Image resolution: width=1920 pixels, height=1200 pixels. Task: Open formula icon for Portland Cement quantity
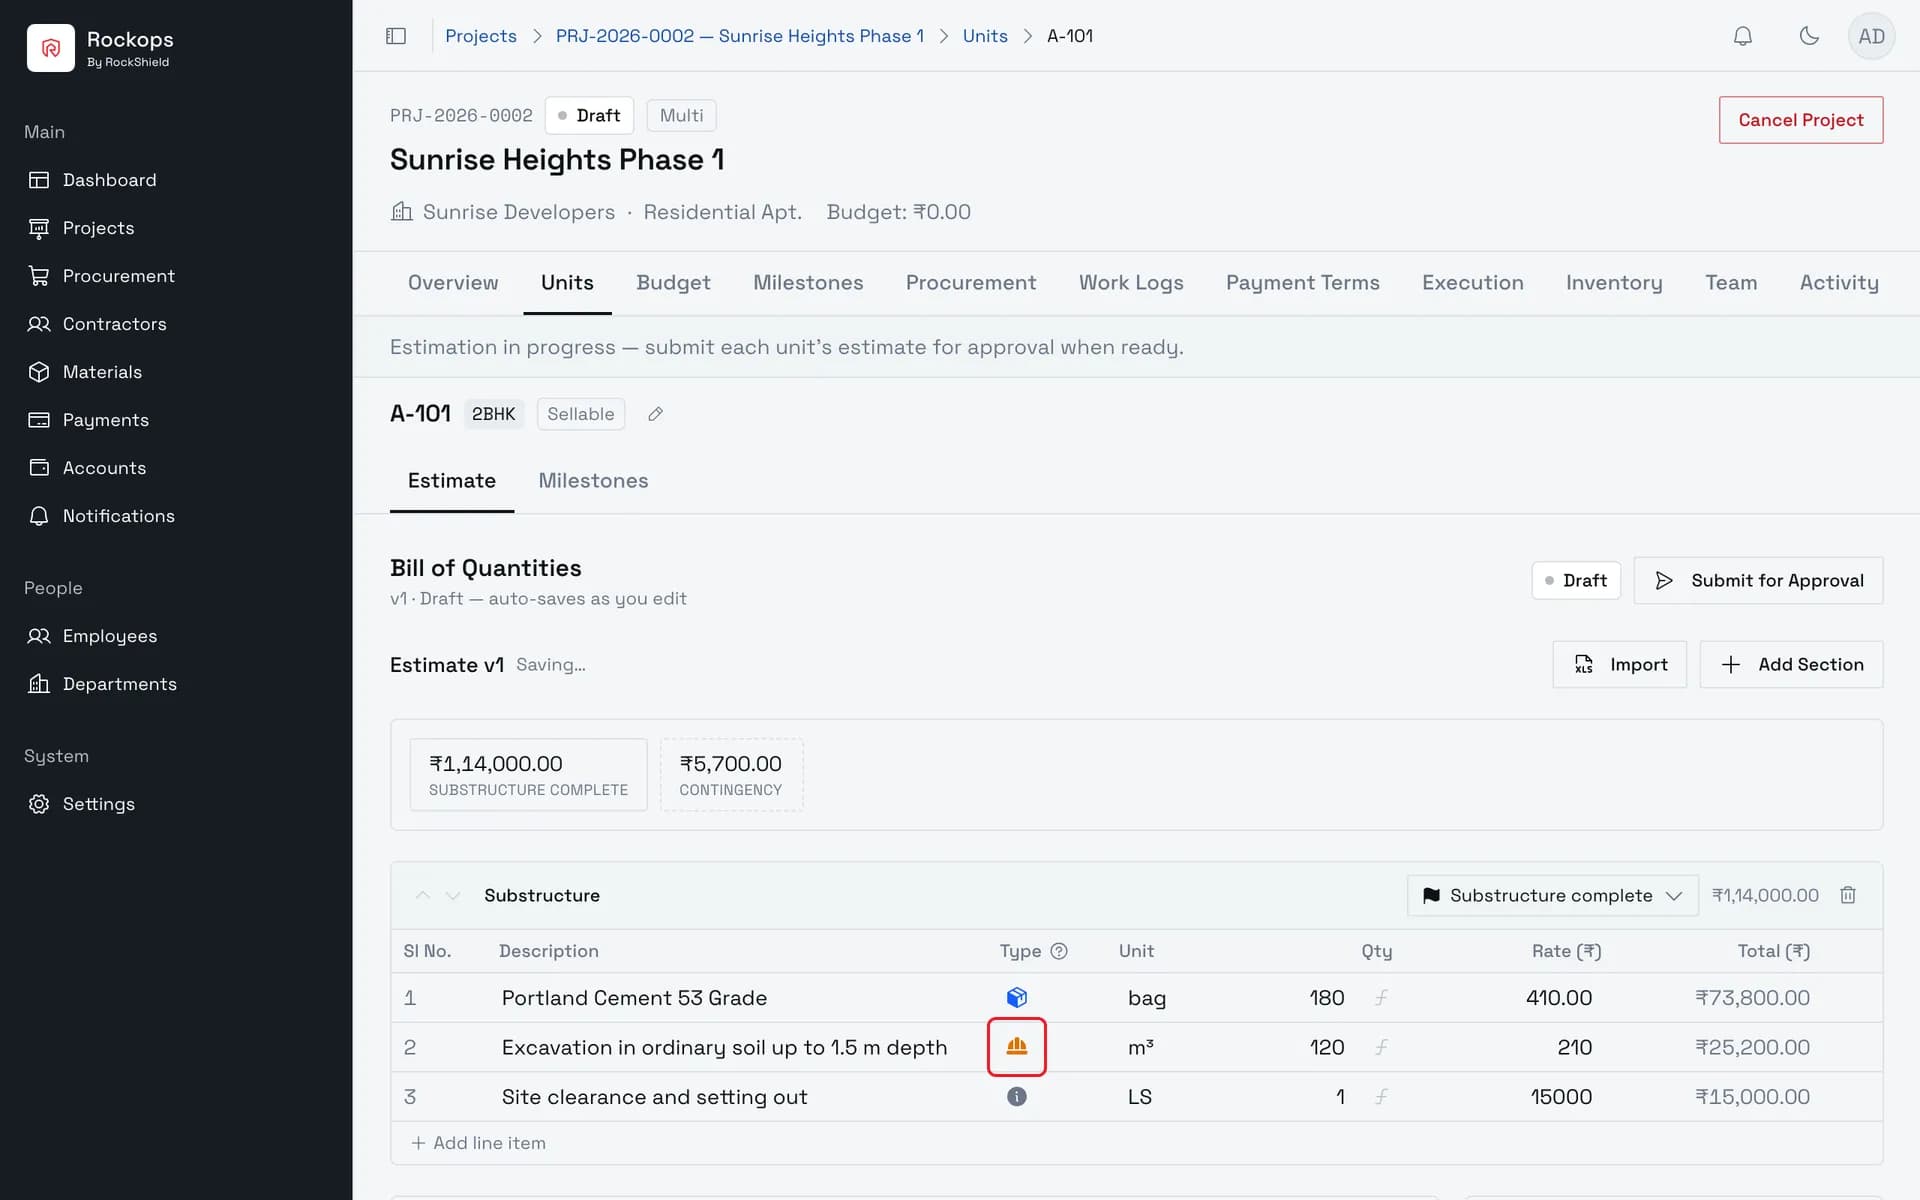[x=1381, y=997]
